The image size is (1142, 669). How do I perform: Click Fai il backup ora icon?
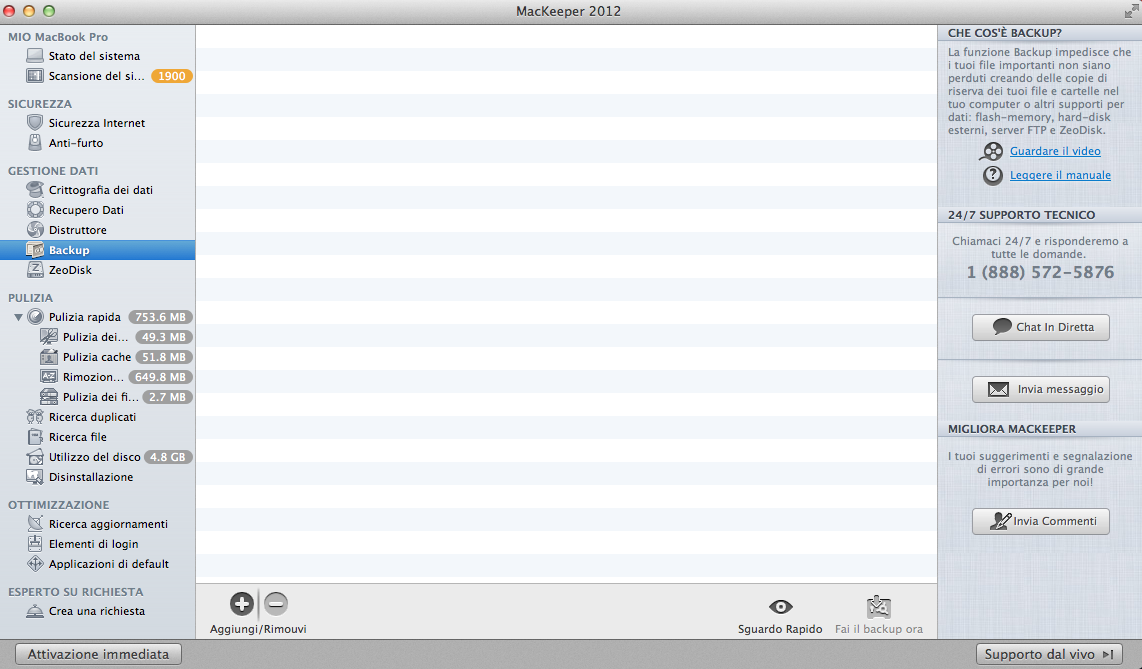click(x=879, y=606)
